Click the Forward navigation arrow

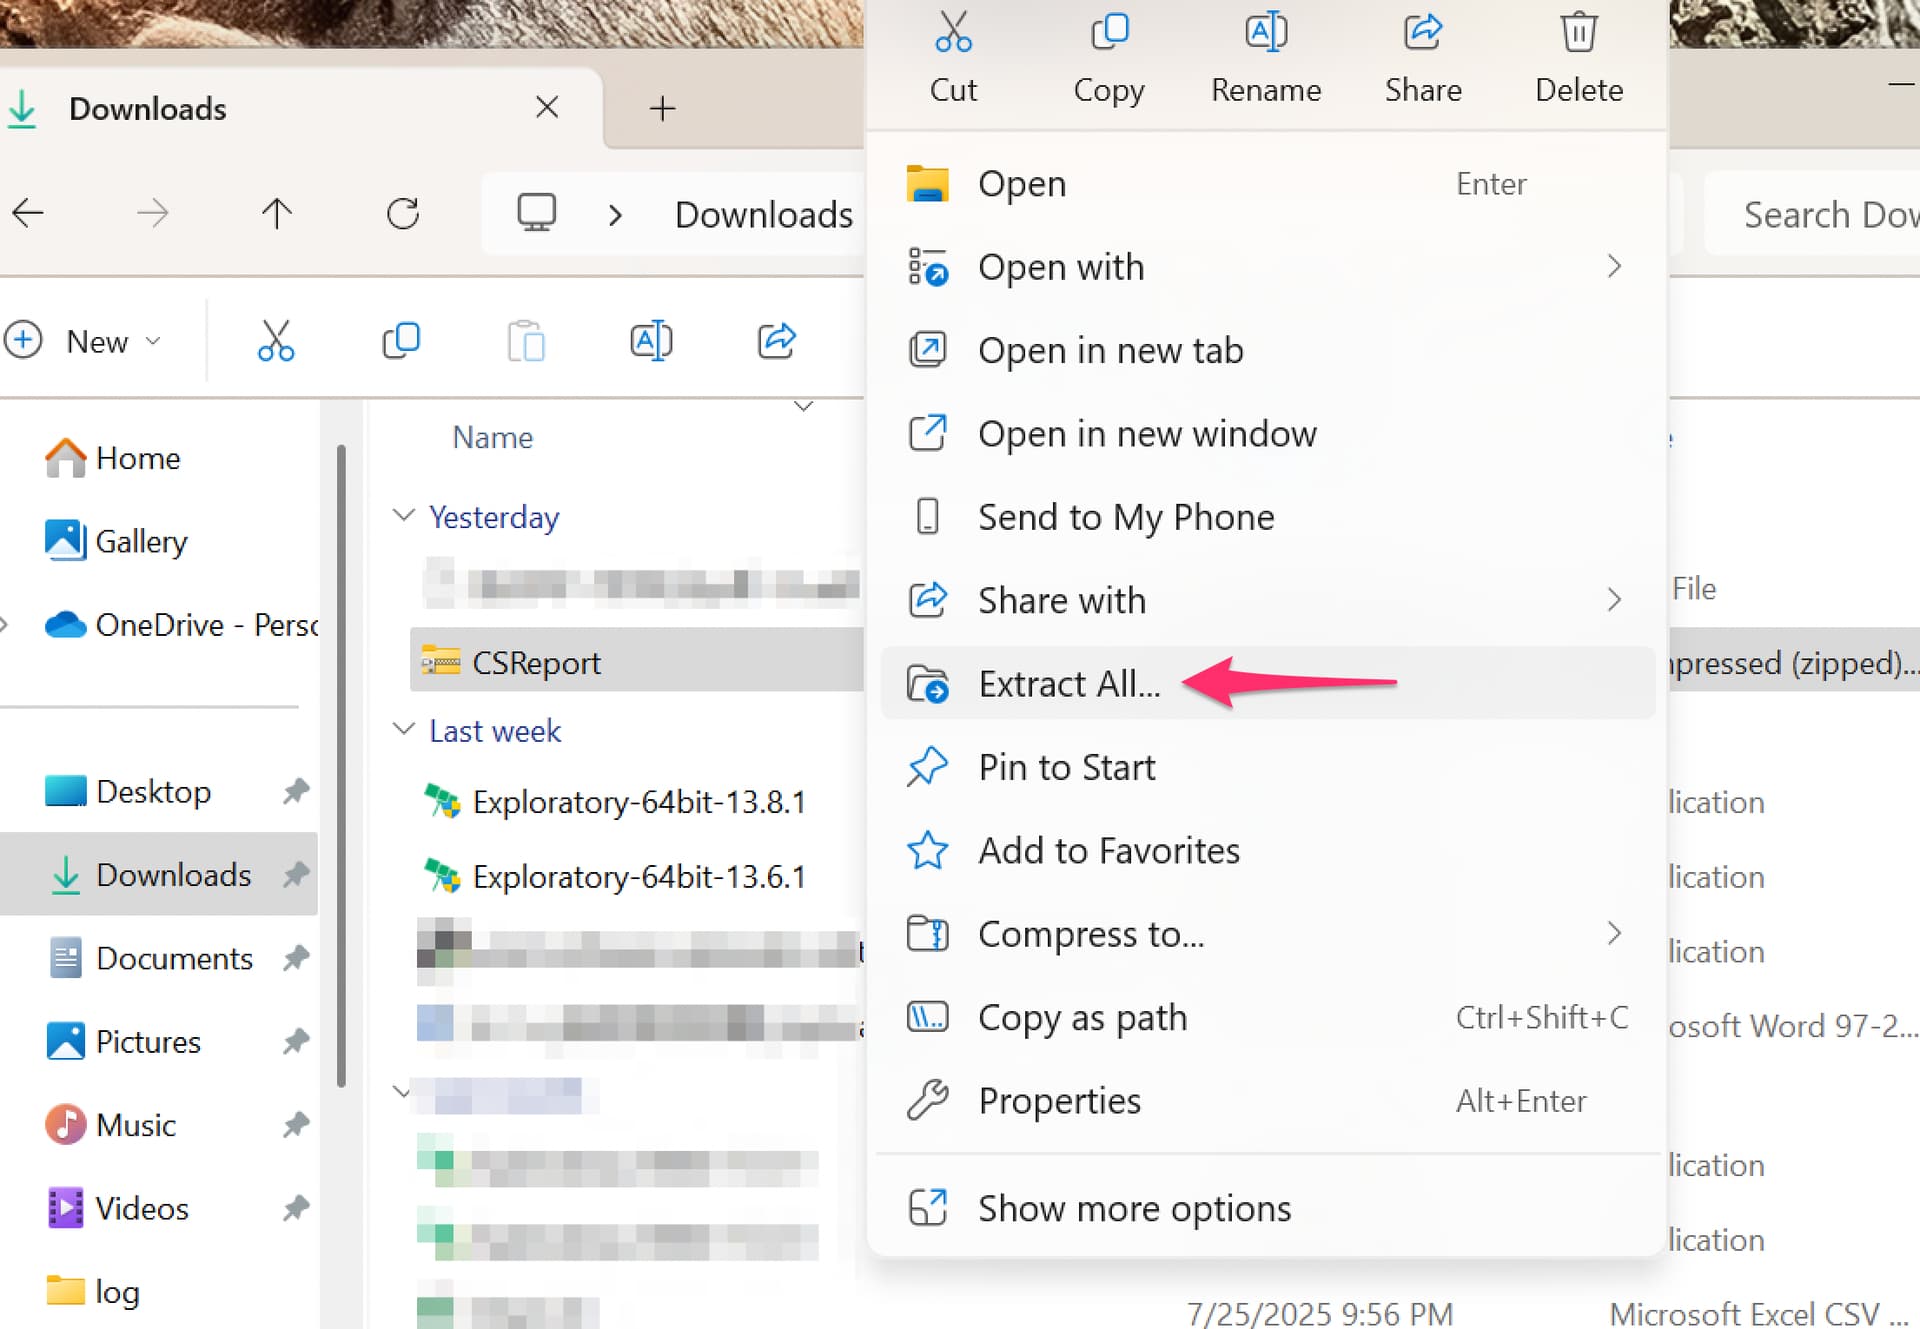[x=153, y=212]
